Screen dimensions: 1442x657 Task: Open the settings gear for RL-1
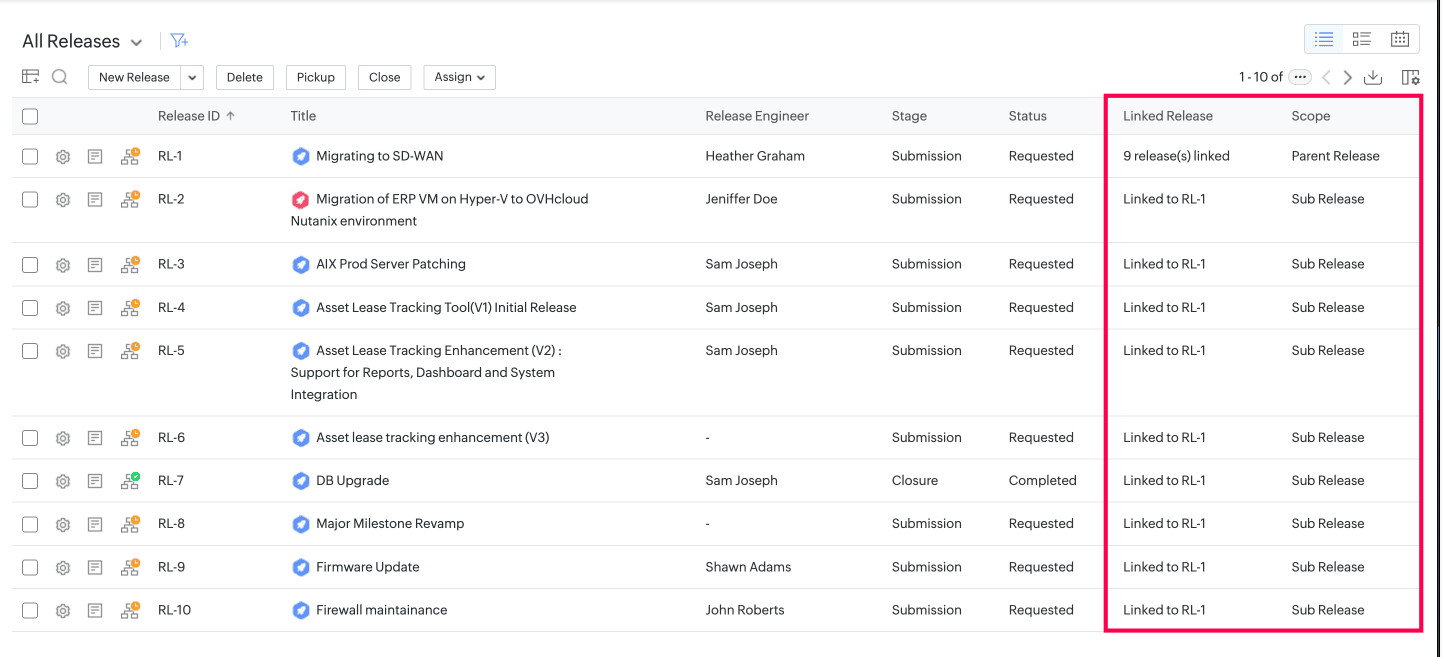tap(62, 156)
